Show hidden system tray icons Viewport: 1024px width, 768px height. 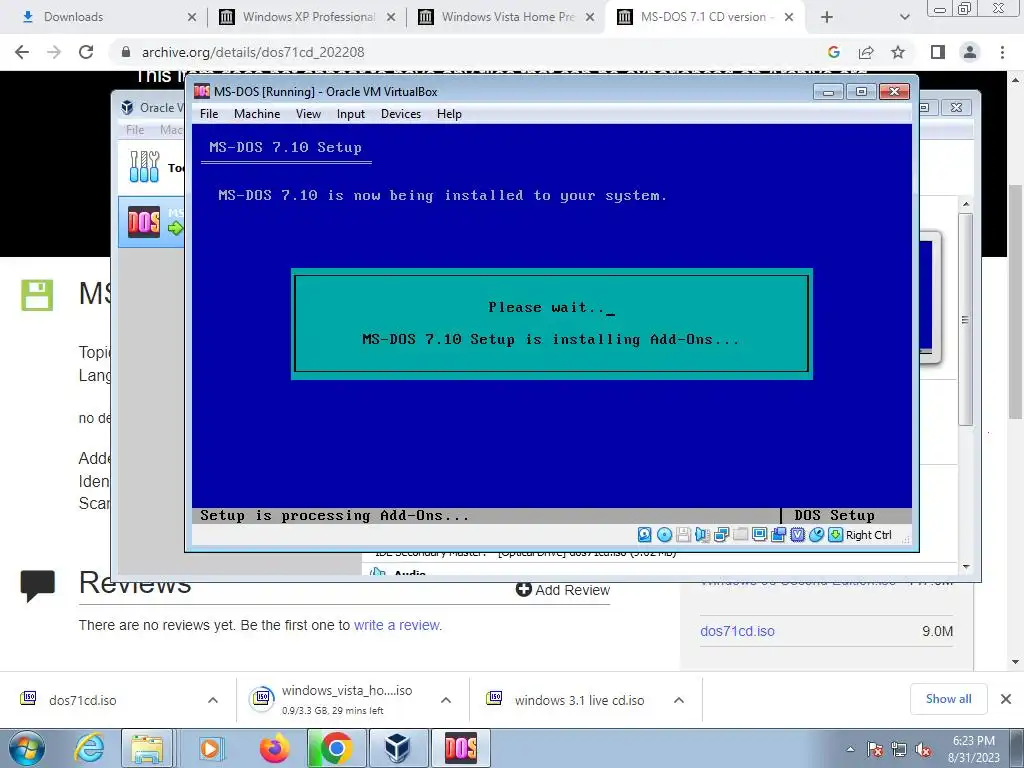(850, 750)
